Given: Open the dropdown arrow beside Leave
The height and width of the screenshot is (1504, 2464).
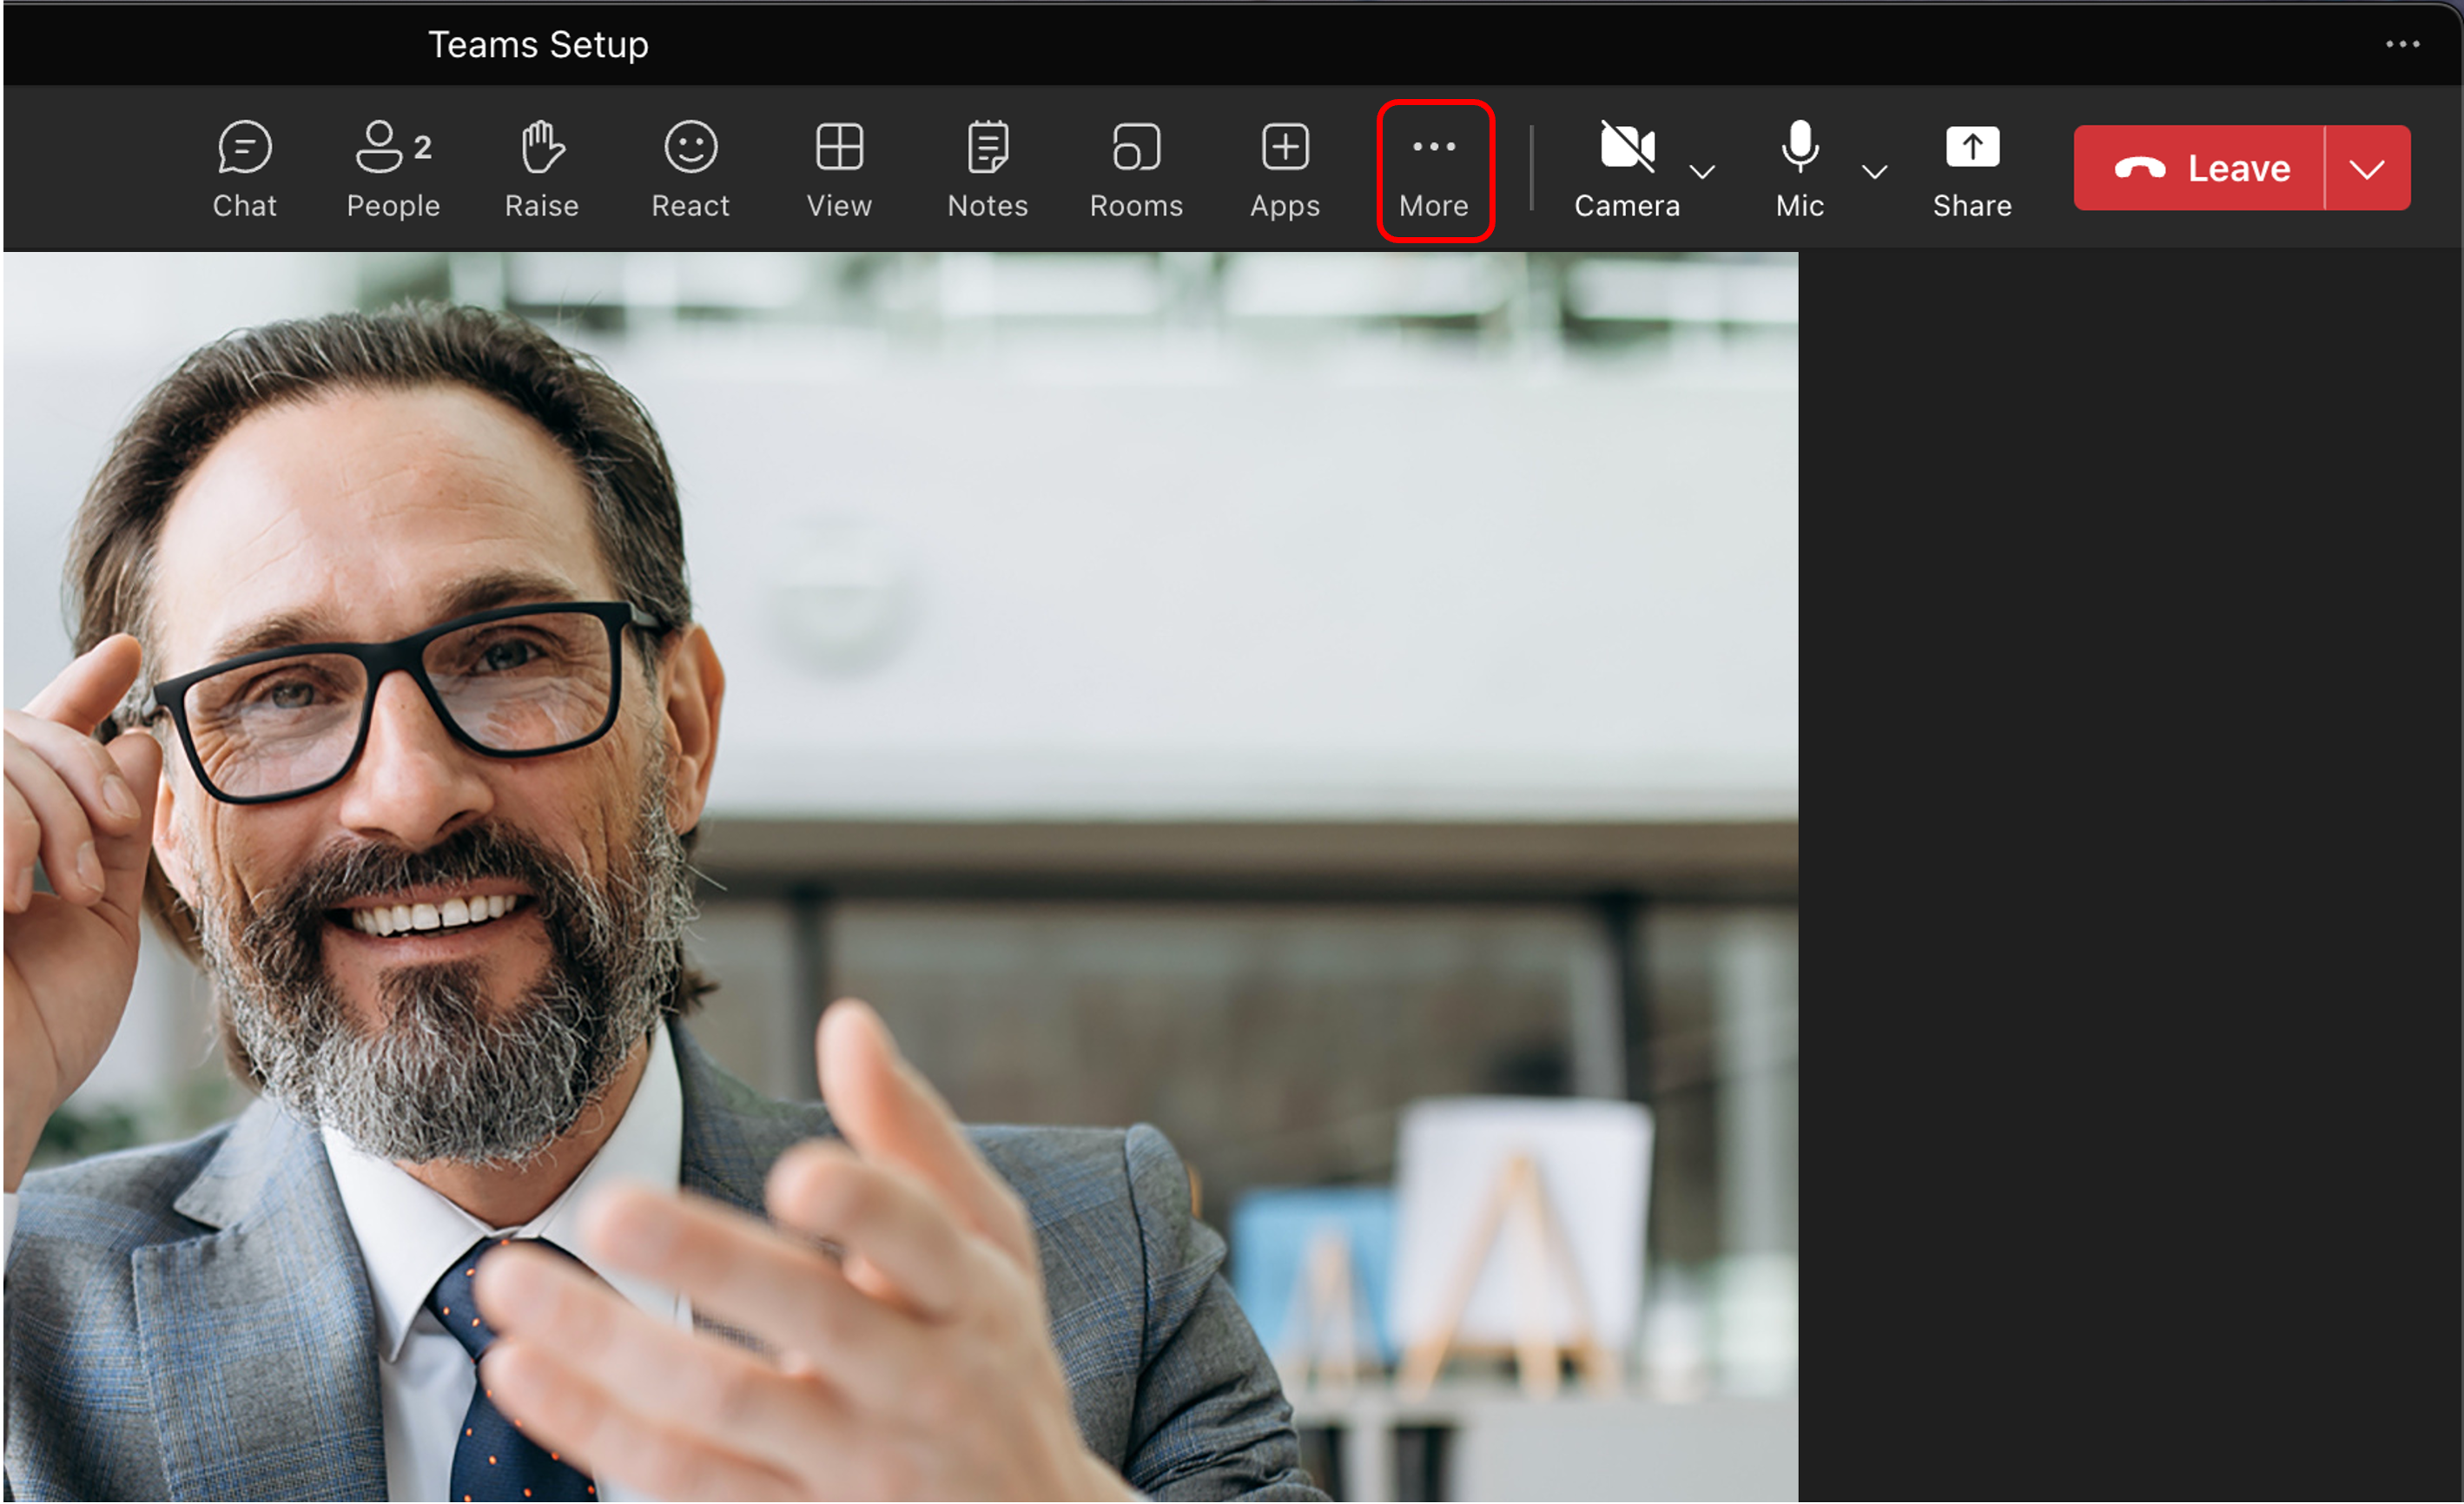Looking at the screenshot, I should coord(2366,169).
